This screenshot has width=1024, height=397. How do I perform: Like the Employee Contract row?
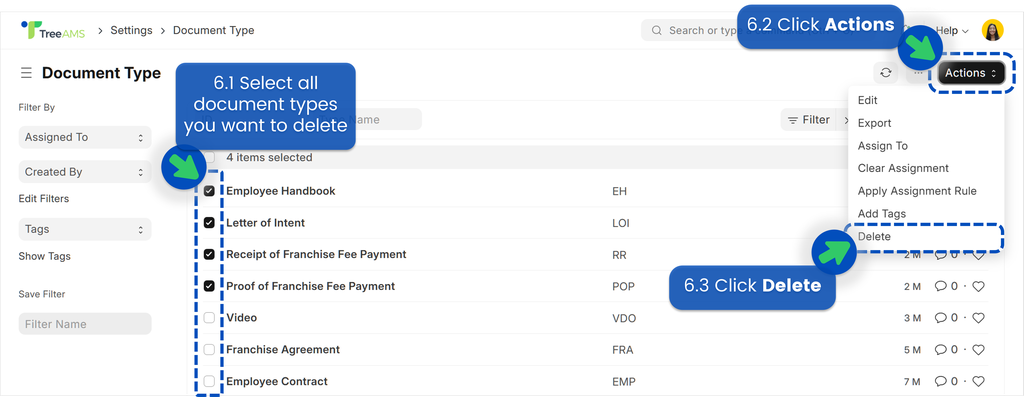coord(978,381)
